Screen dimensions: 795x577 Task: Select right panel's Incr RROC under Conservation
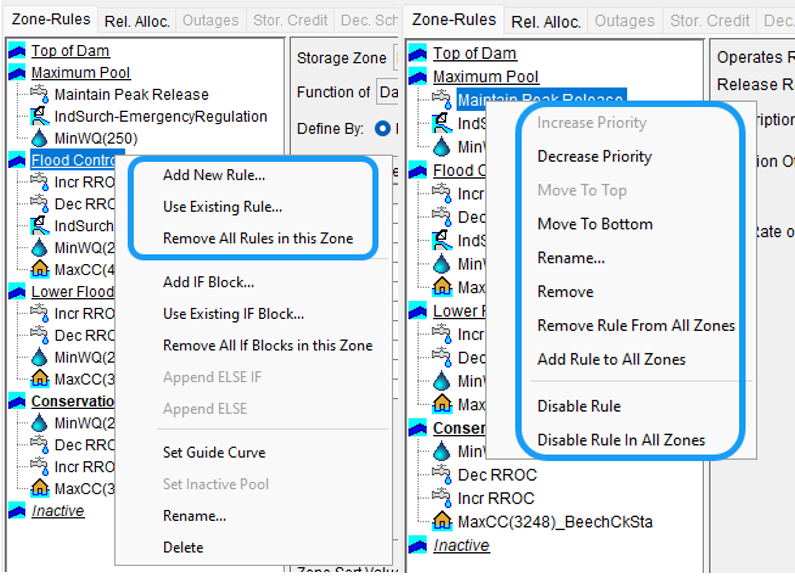496,498
